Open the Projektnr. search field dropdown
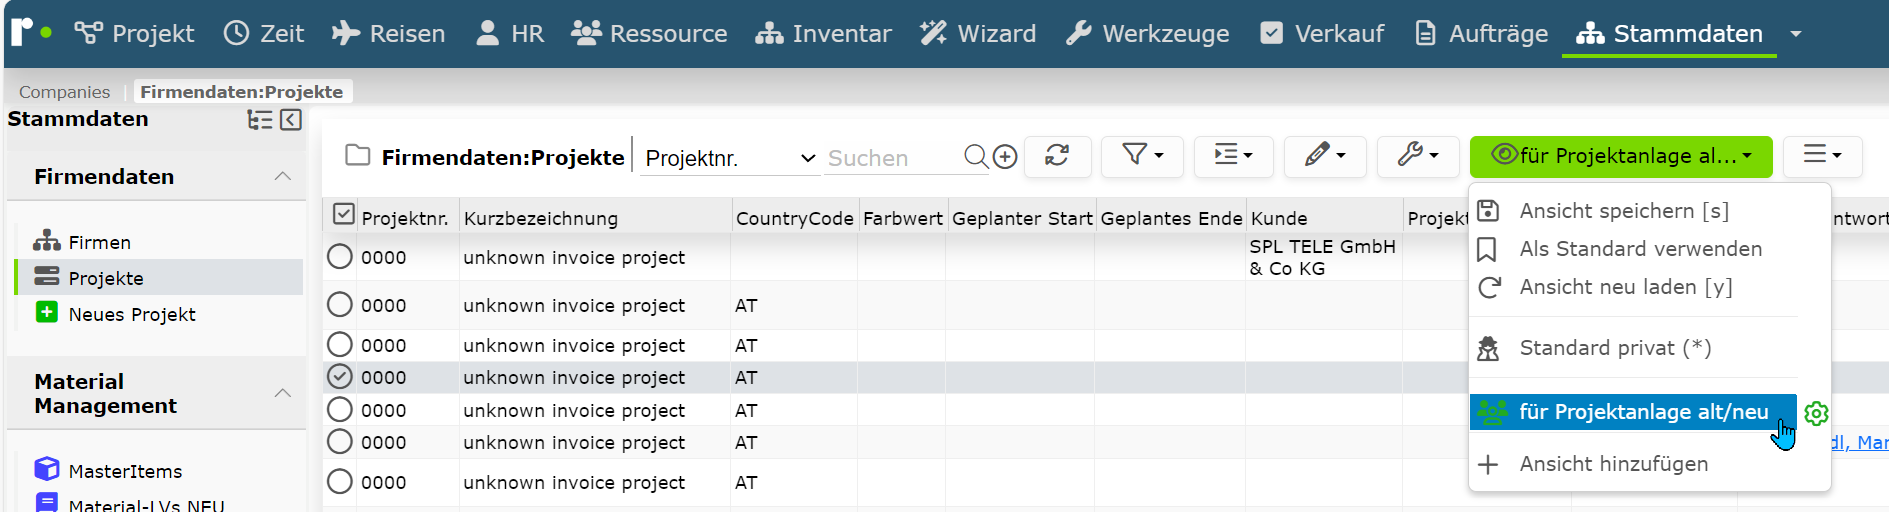The width and height of the screenshot is (1889, 512). [x=729, y=158]
